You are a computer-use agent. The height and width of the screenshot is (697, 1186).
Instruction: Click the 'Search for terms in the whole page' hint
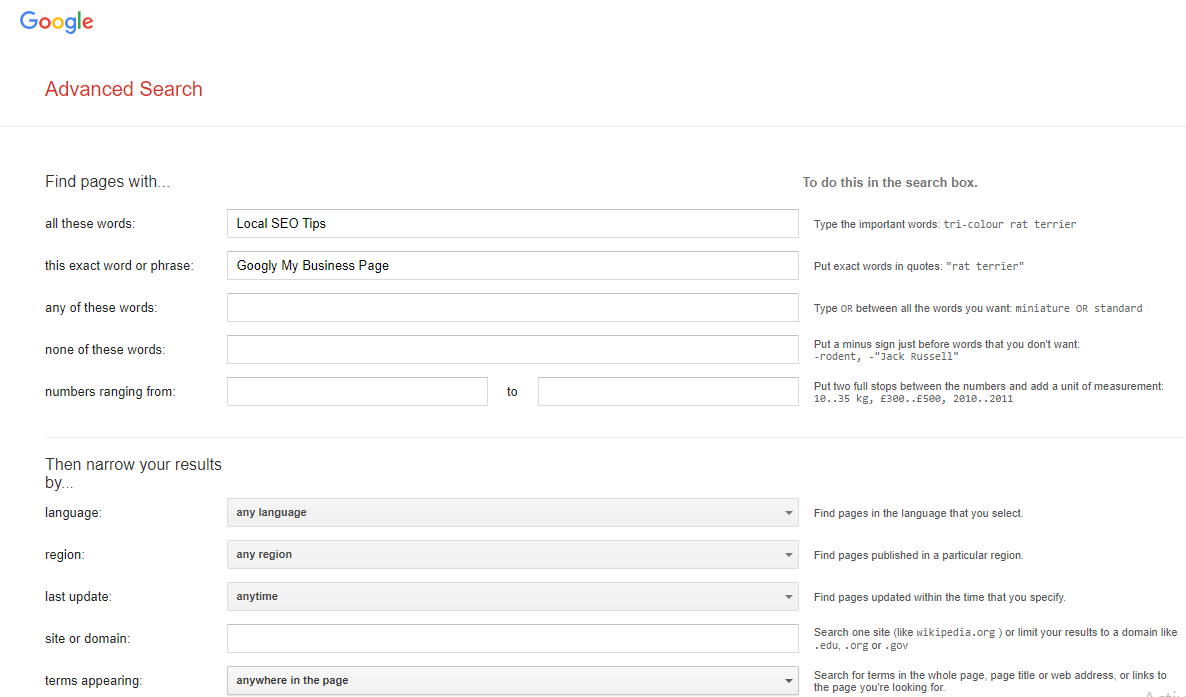tap(990, 681)
